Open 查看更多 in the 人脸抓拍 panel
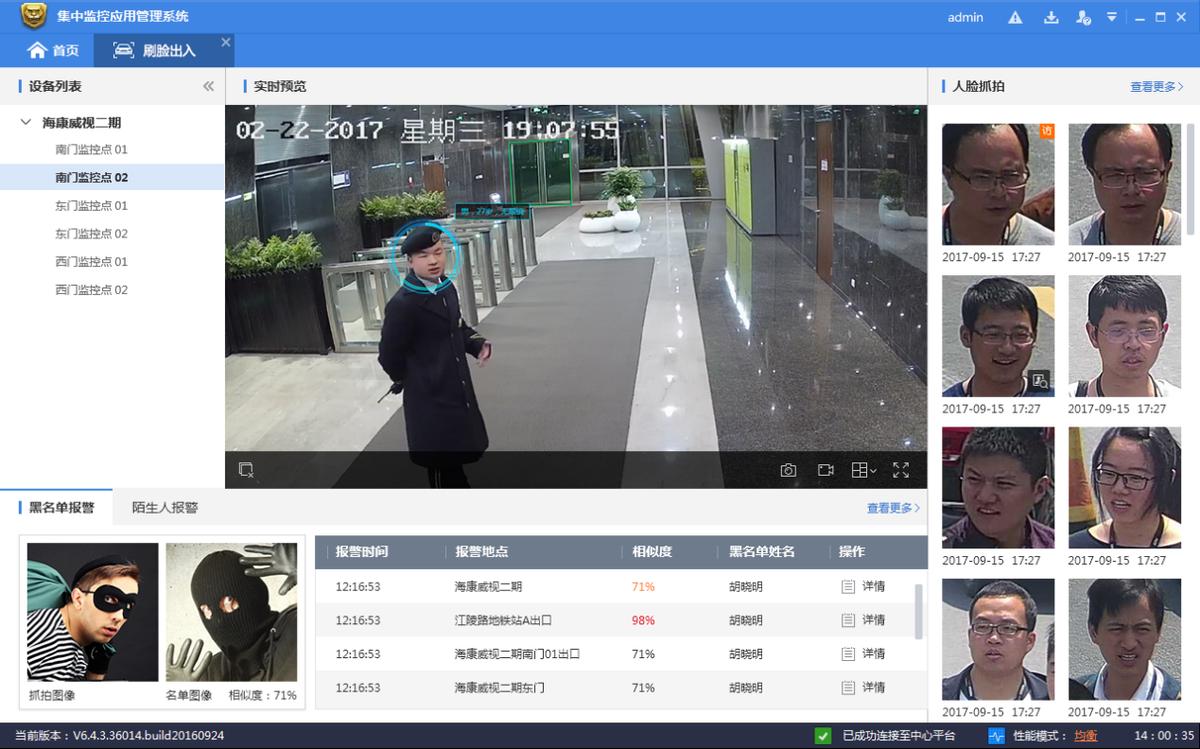The height and width of the screenshot is (749, 1200). (1153, 86)
